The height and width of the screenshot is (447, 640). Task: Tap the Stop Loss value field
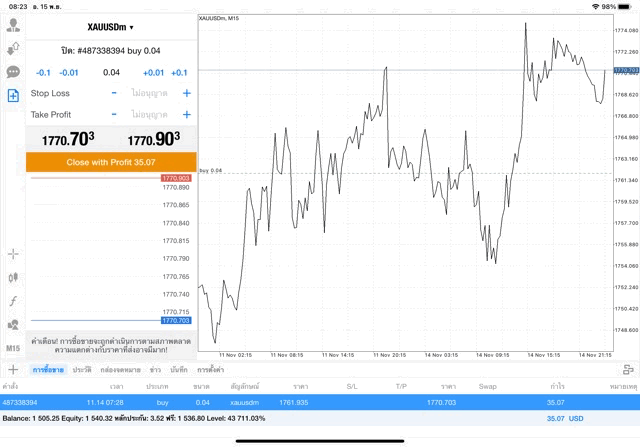tap(149, 93)
